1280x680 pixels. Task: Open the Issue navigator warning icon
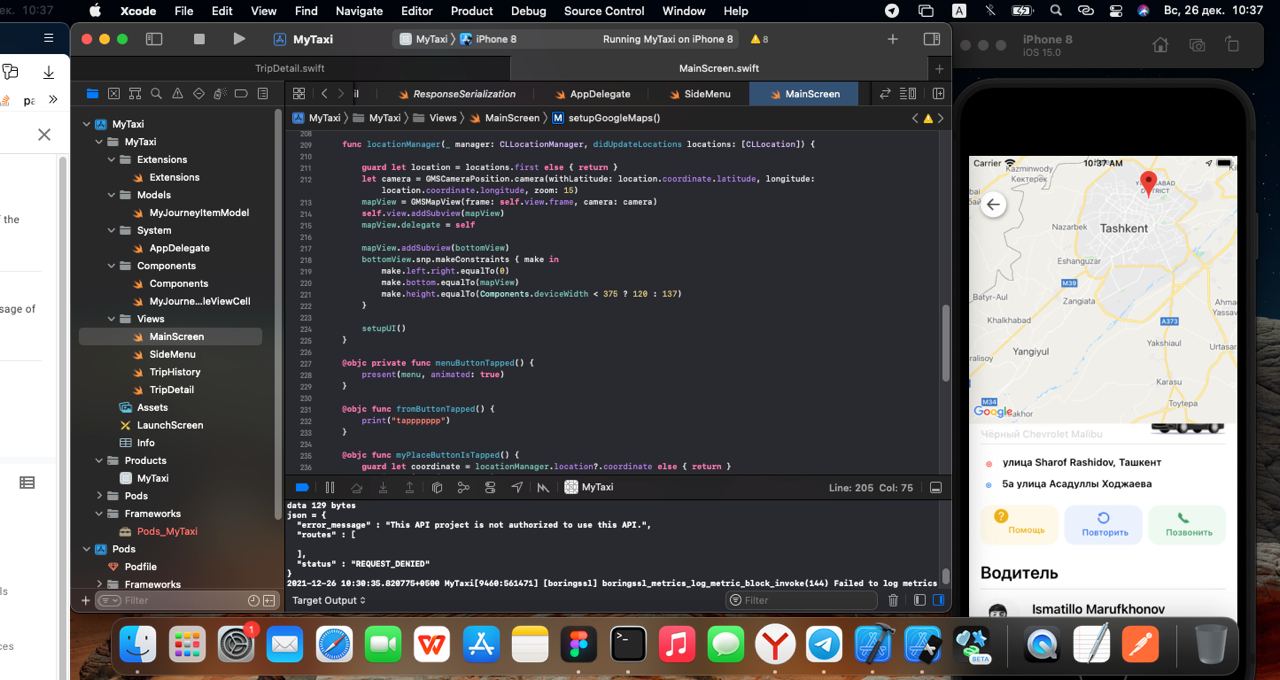(x=178, y=93)
